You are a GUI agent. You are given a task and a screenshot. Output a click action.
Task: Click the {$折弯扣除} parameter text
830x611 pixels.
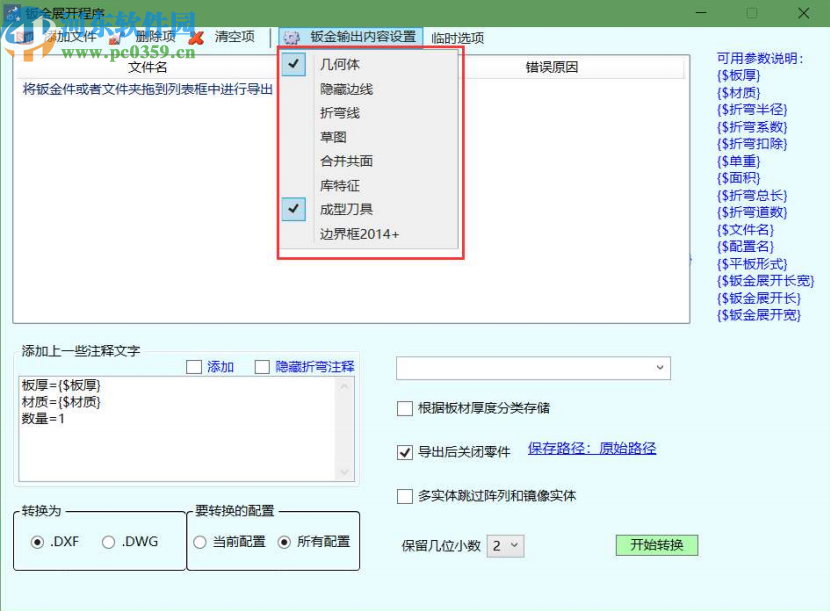click(752, 144)
